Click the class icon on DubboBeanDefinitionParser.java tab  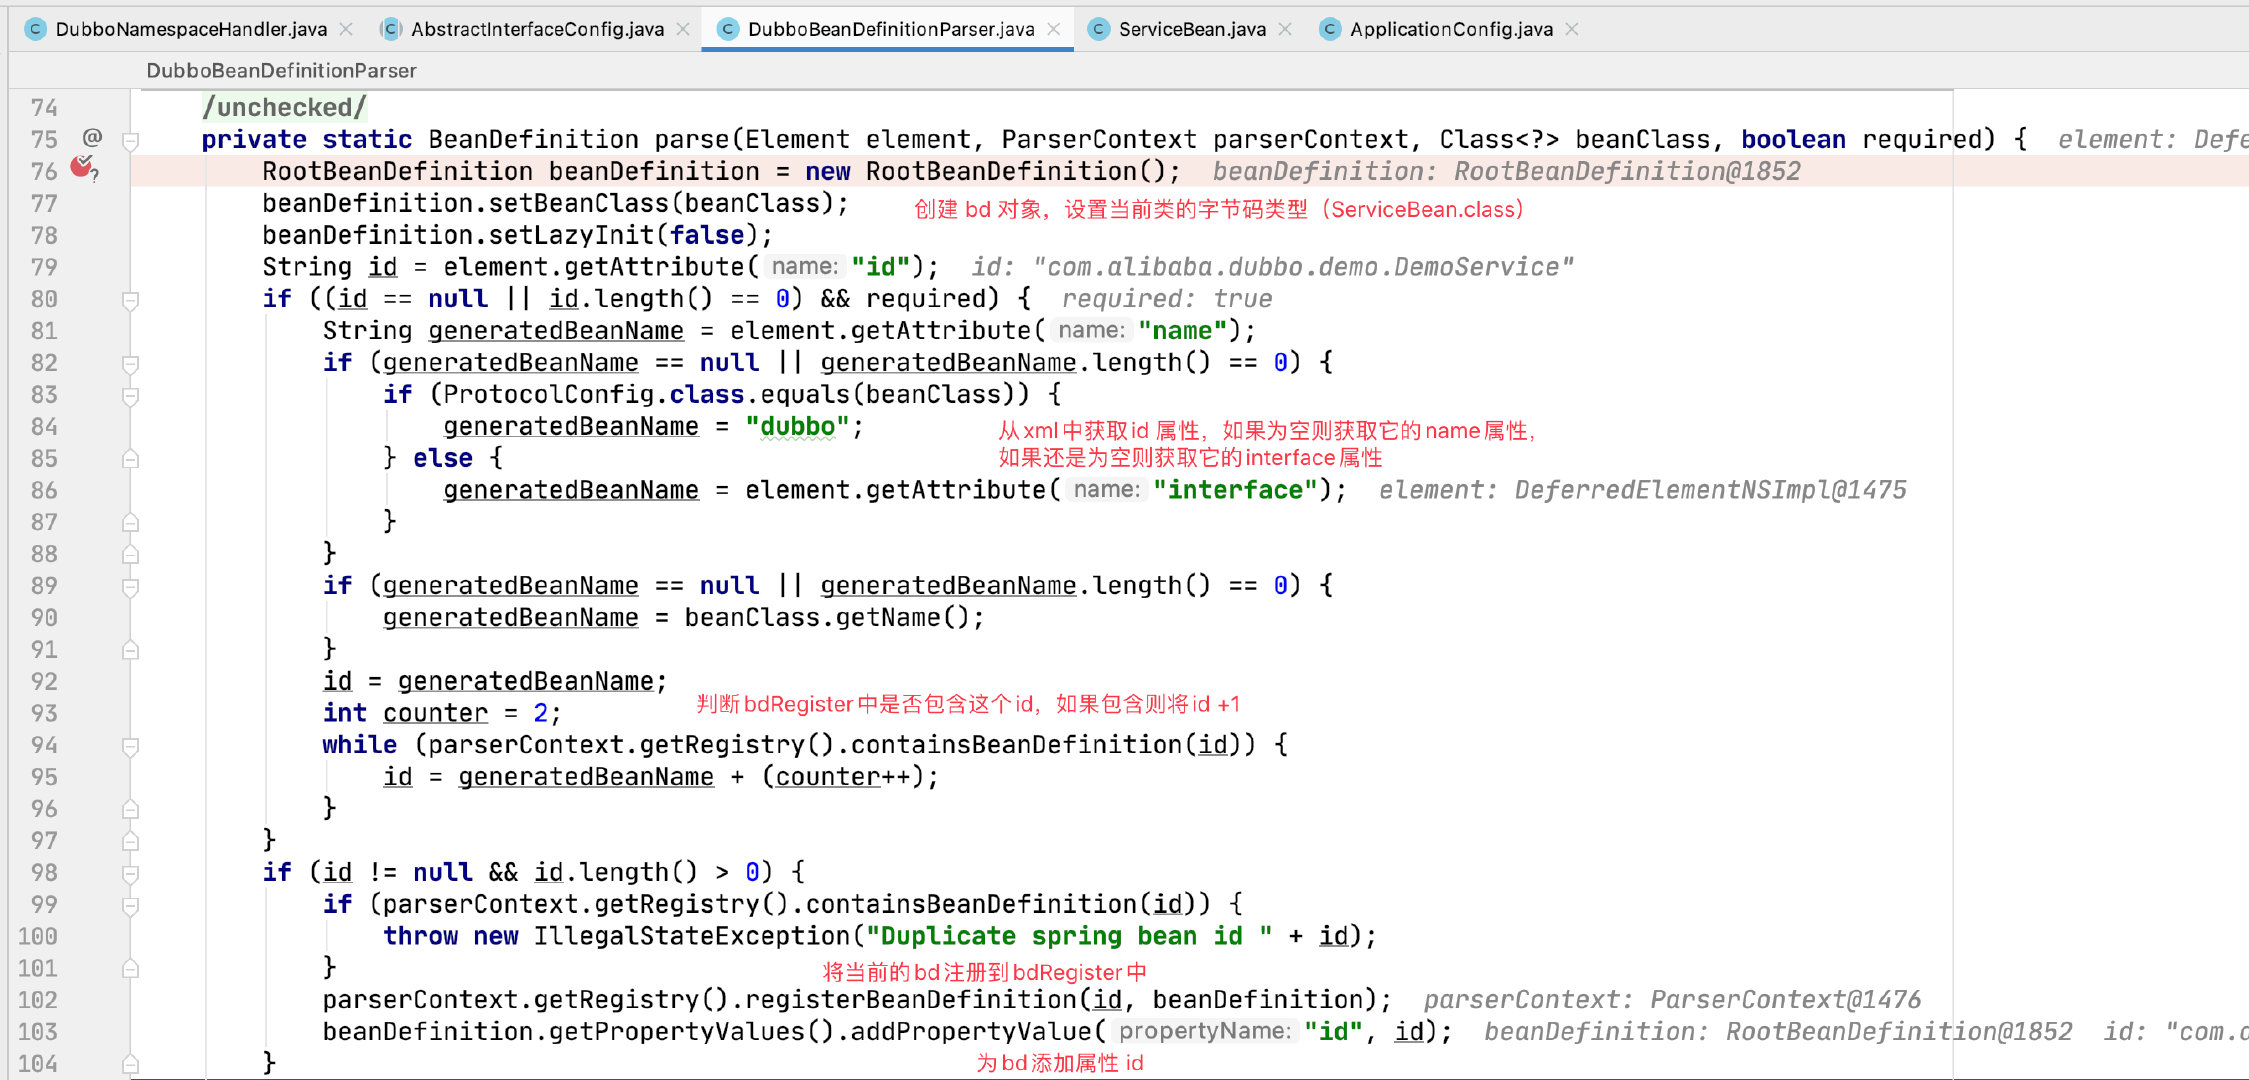[728, 29]
